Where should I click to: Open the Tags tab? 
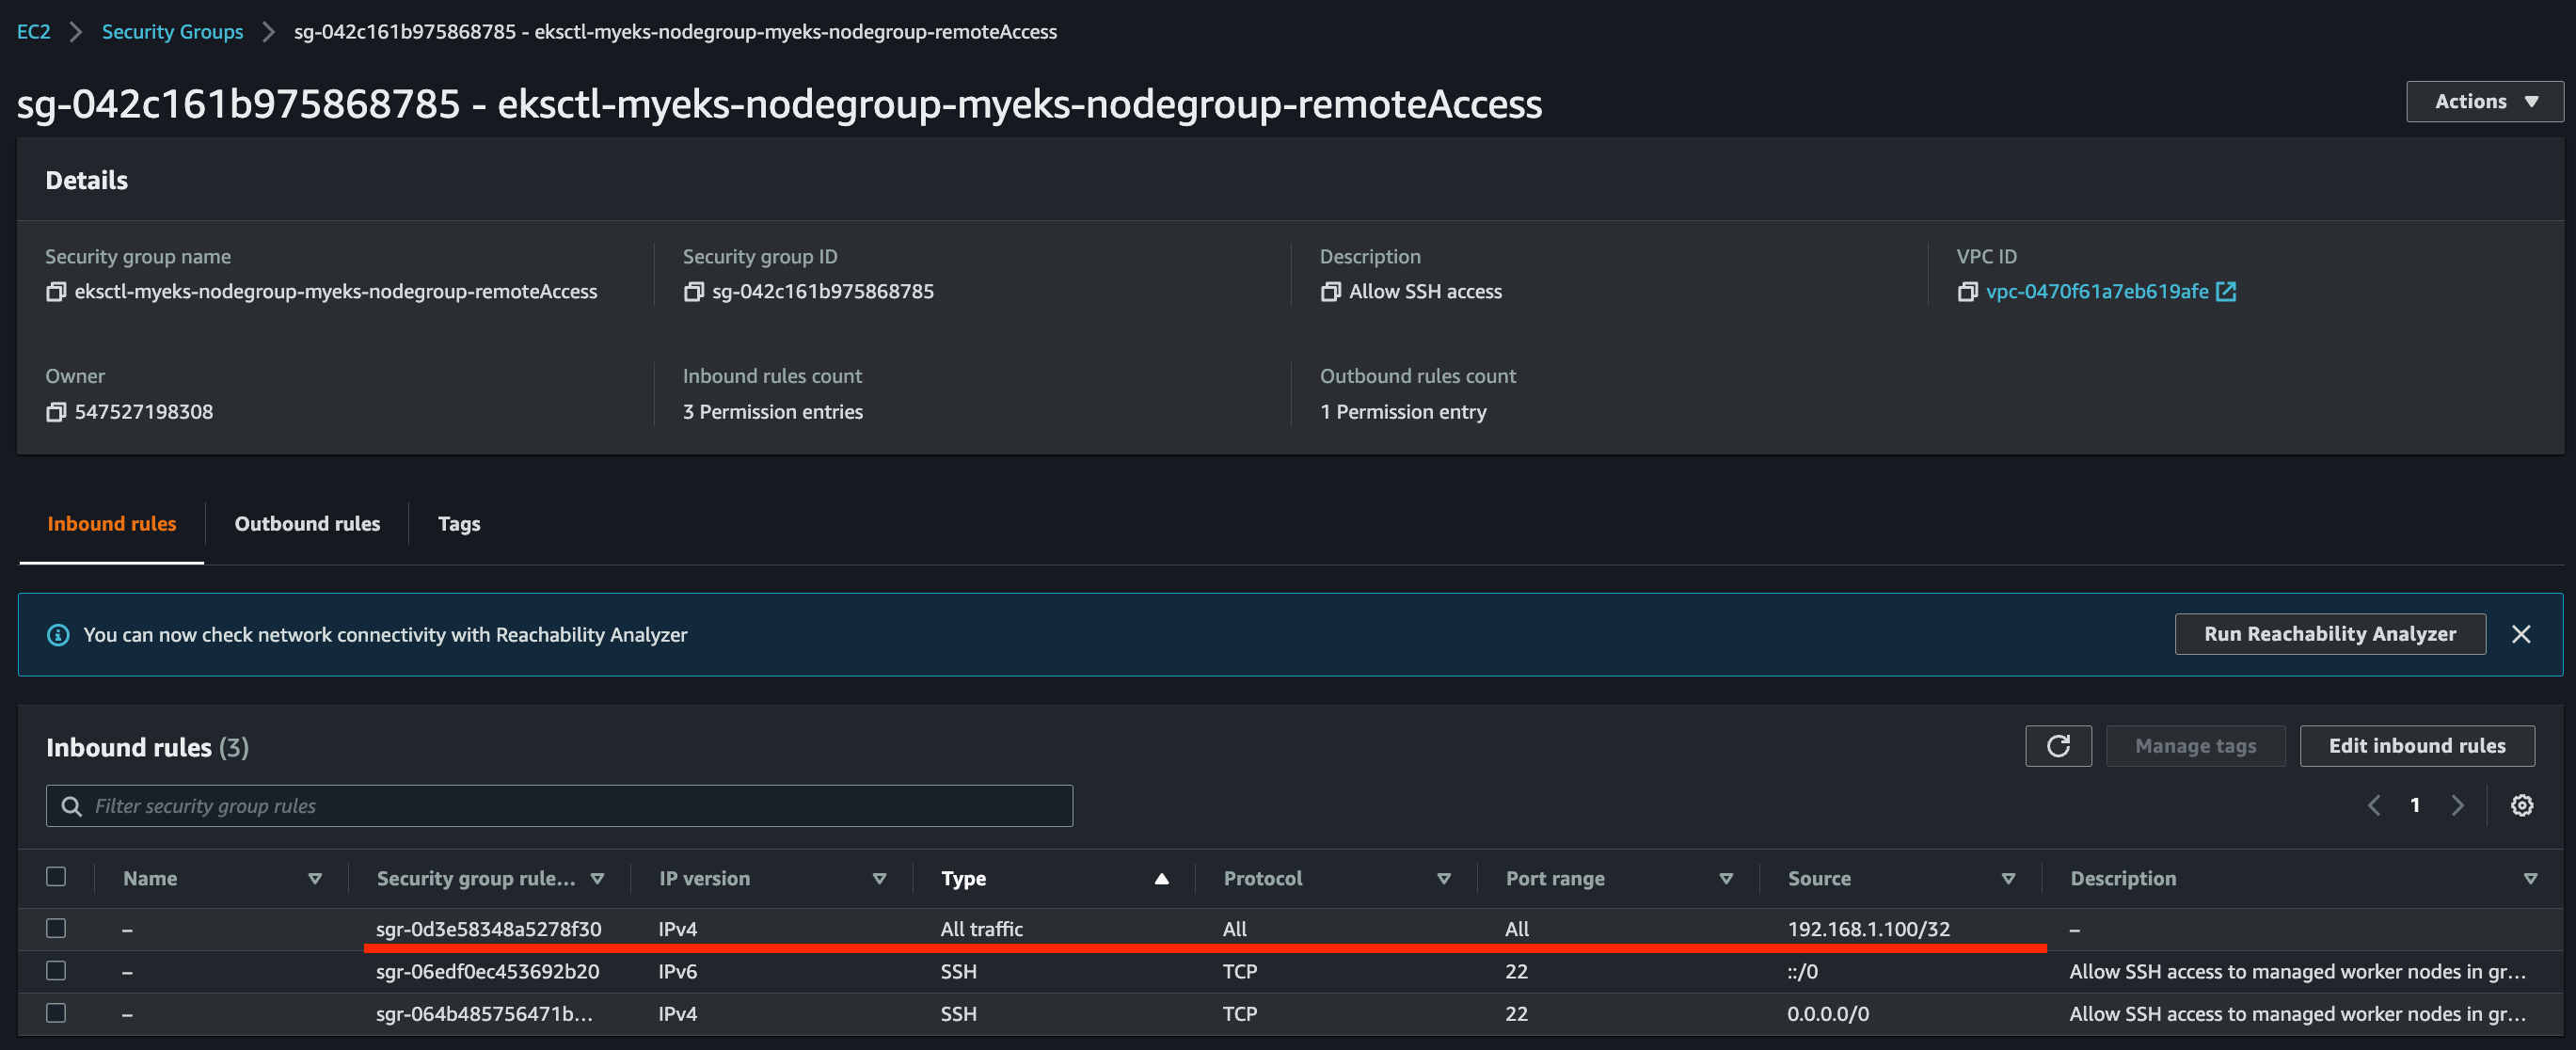459,524
